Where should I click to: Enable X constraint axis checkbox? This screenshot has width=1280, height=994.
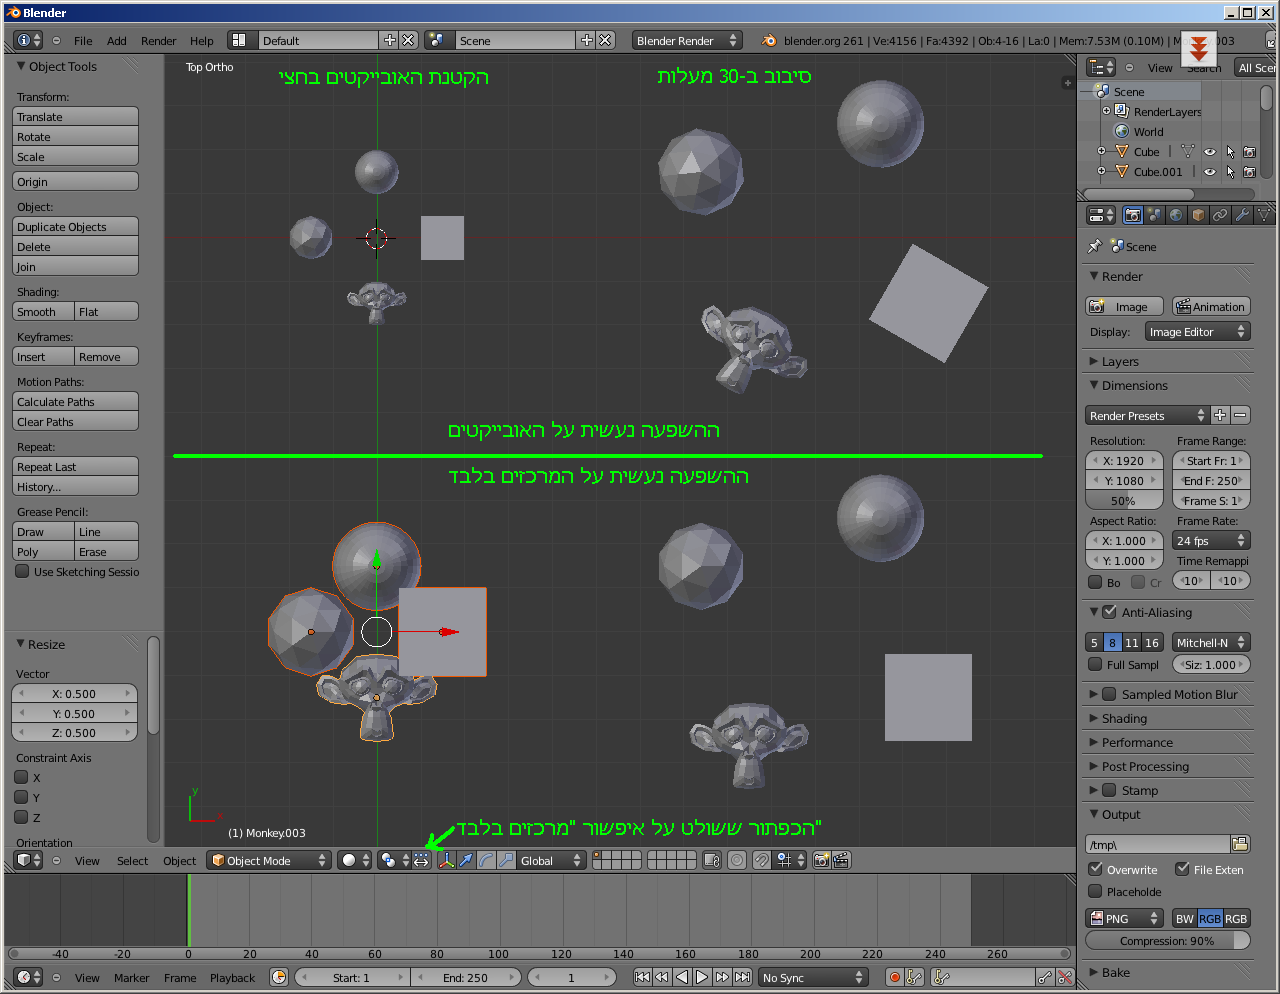point(21,777)
